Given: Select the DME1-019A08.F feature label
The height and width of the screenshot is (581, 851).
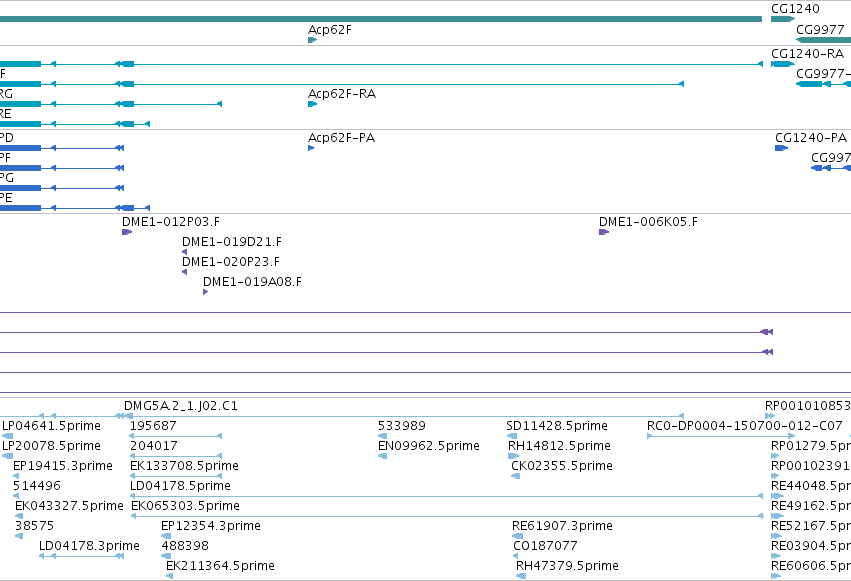Looking at the screenshot, I should pos(252,282).
